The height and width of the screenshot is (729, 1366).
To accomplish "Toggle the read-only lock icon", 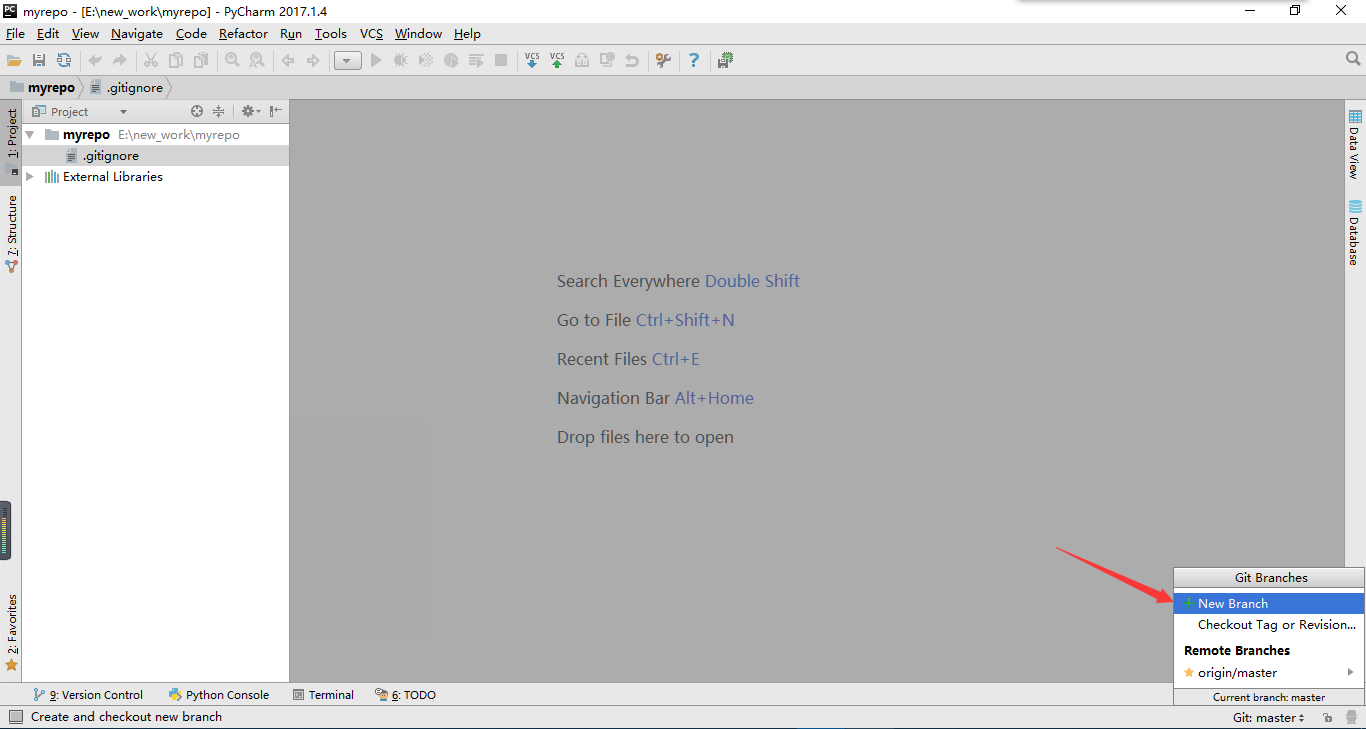I will (1327, 718).
